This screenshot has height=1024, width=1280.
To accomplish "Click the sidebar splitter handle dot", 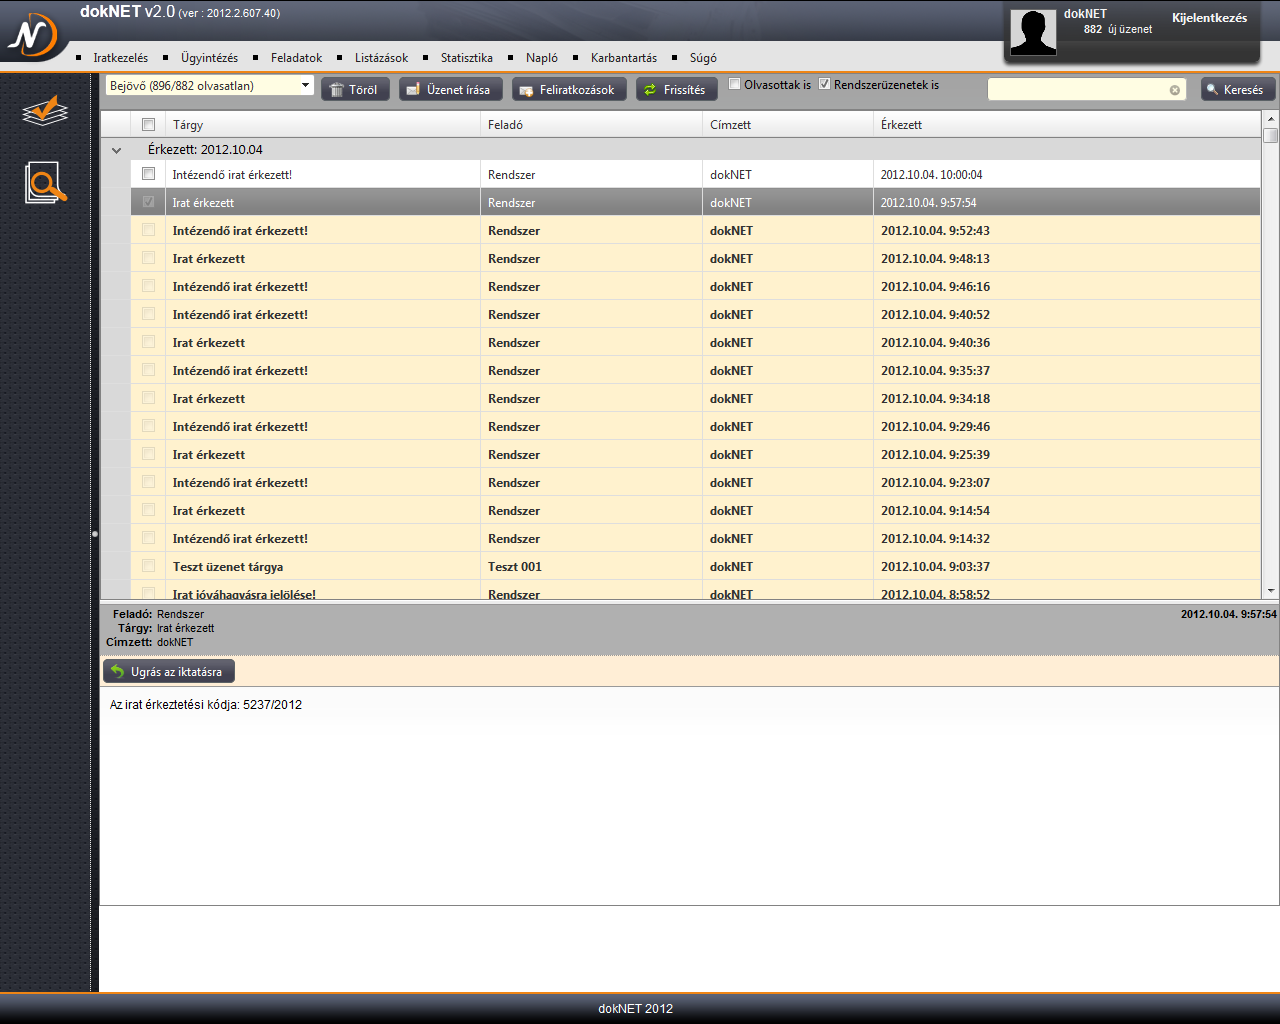I will (95, 534).
